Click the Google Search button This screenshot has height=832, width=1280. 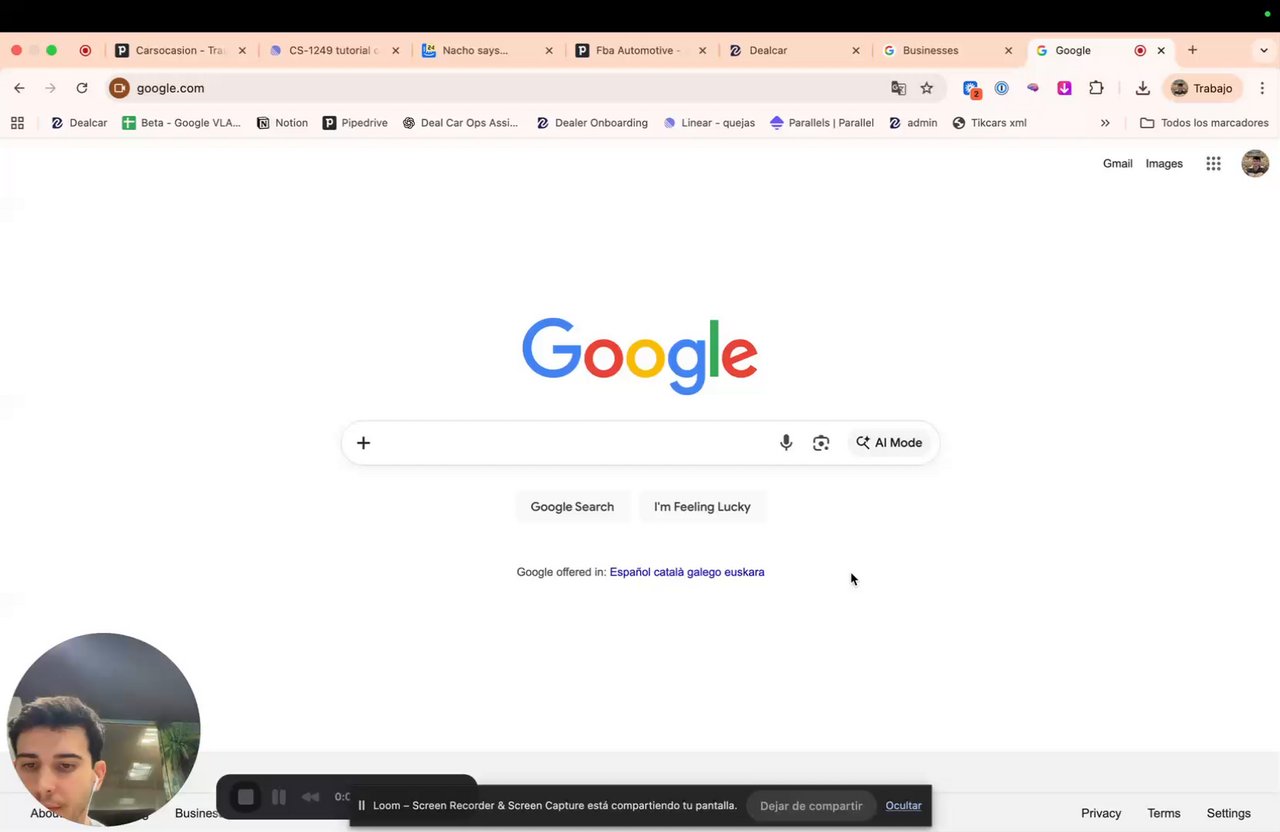tap(572, 507)
